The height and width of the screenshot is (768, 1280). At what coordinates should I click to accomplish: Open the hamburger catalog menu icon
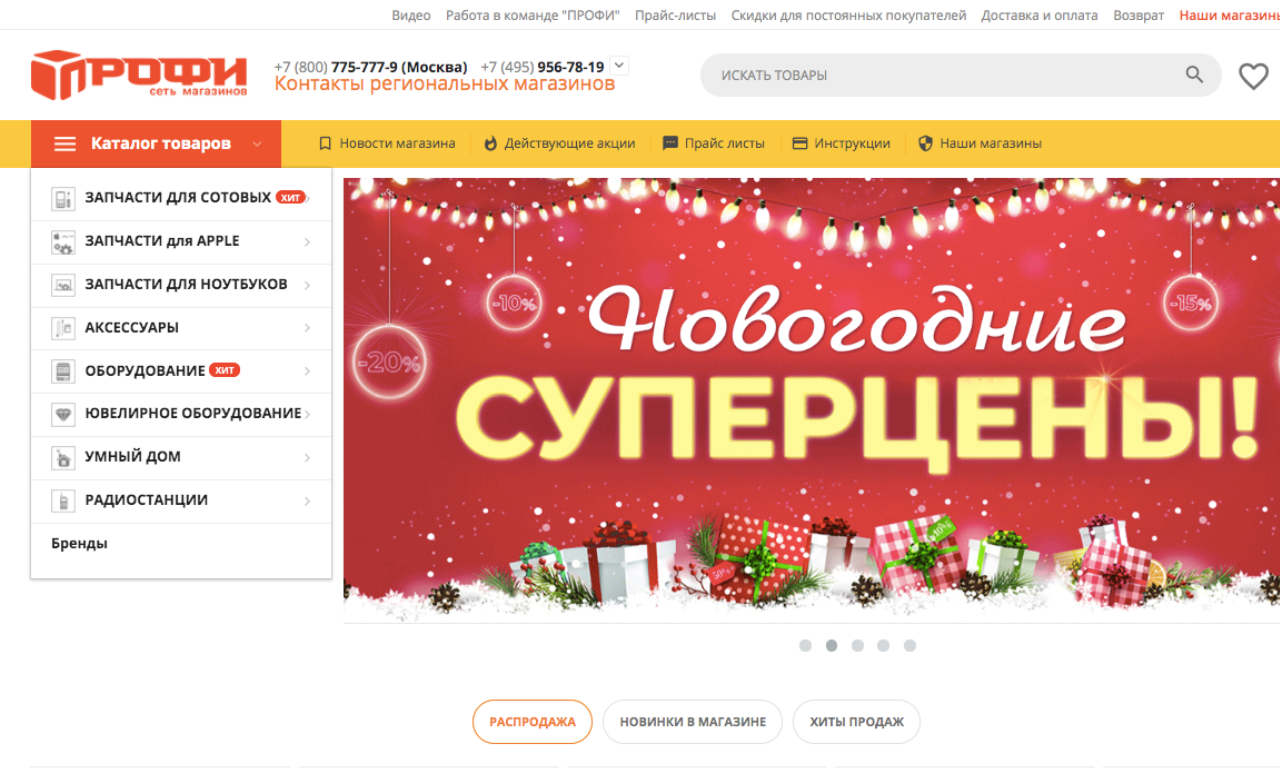pyautogui.click(x=65, y=144)
